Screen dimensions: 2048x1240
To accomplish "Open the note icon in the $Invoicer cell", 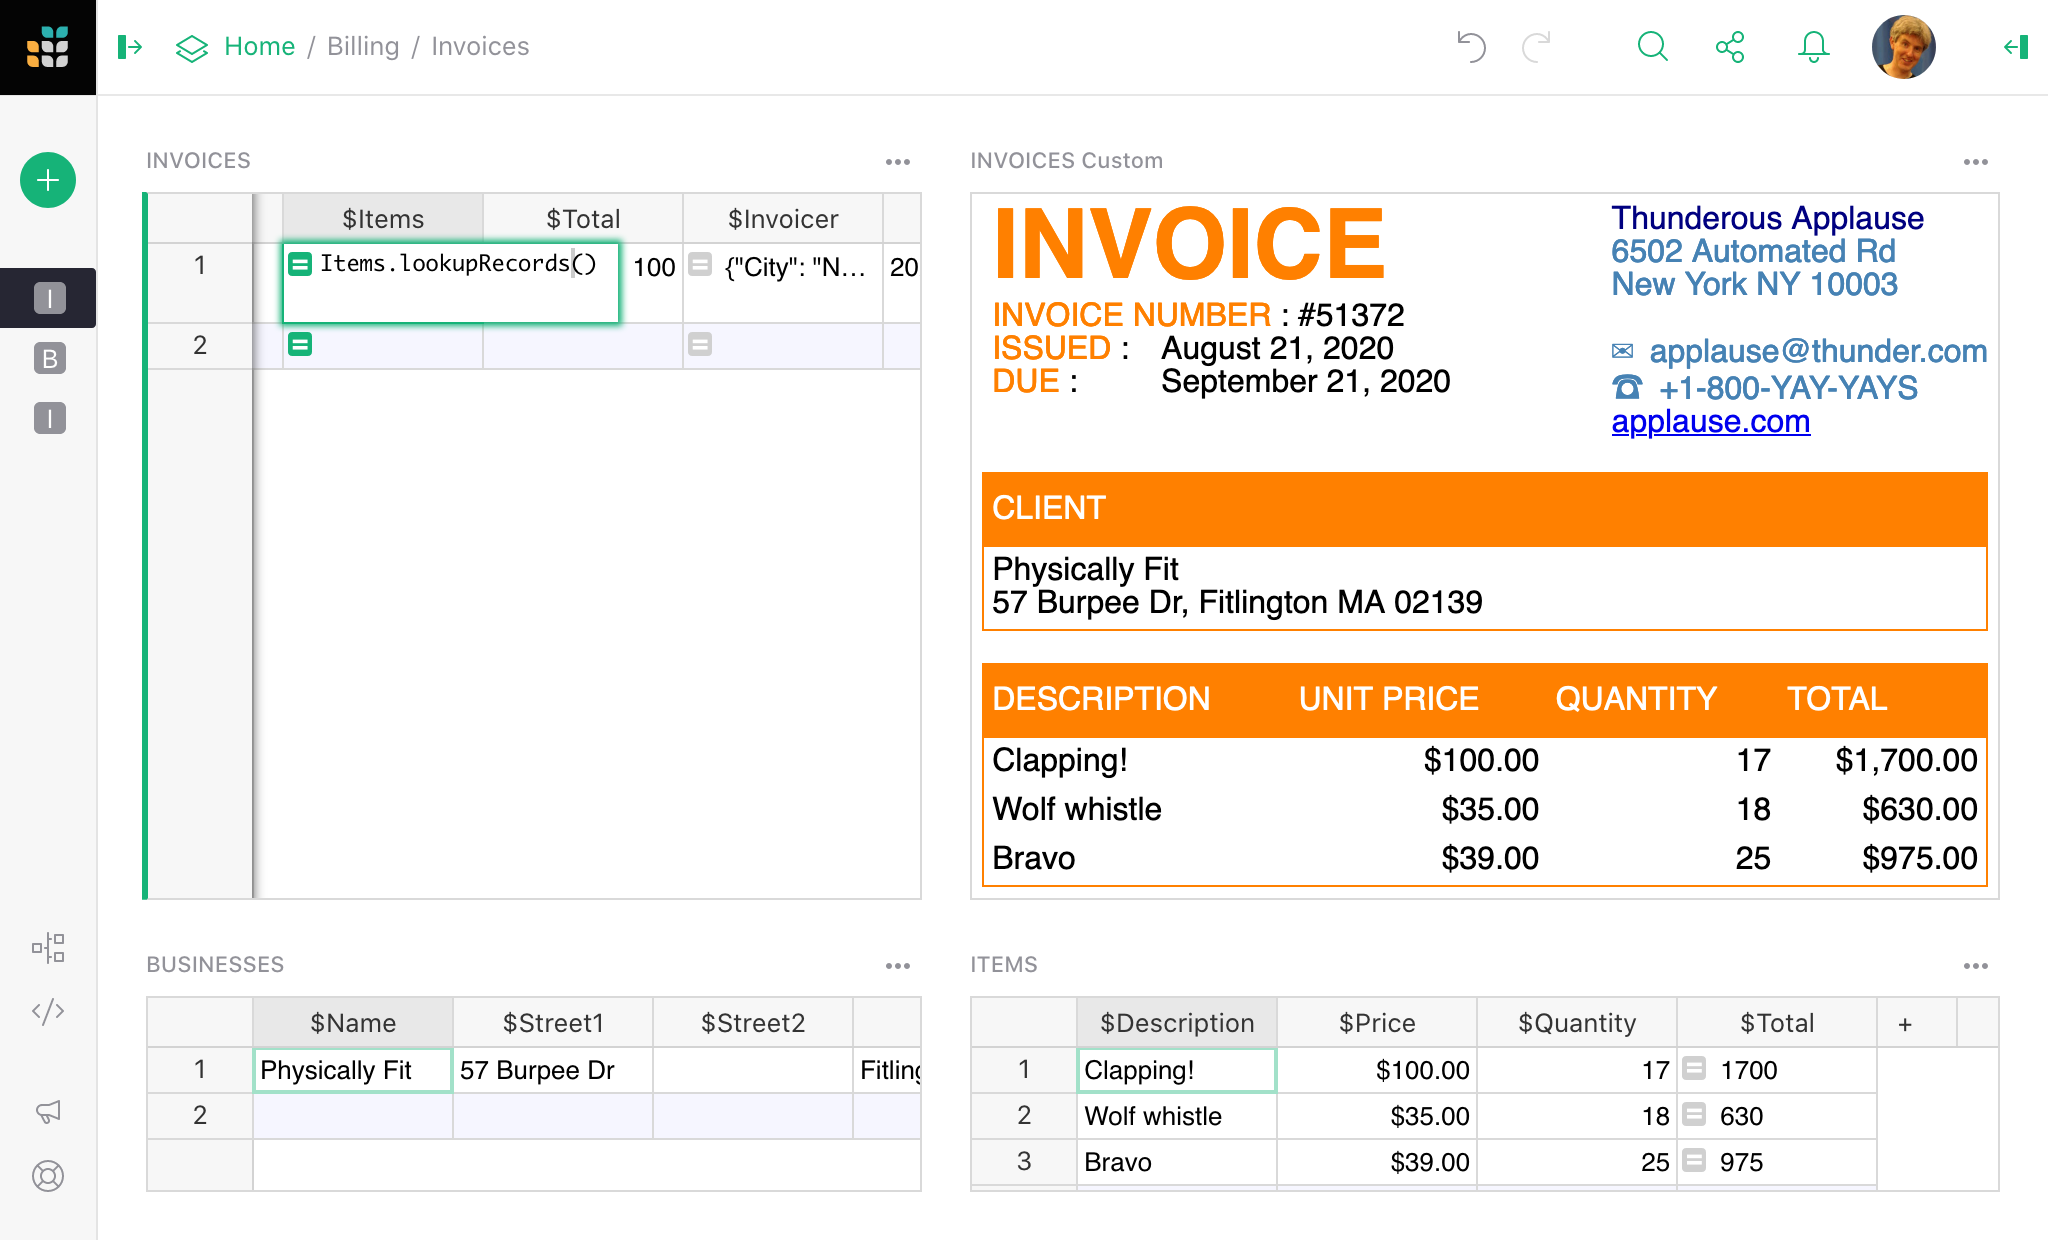I will pyautogui.click(x=700, y=266).
